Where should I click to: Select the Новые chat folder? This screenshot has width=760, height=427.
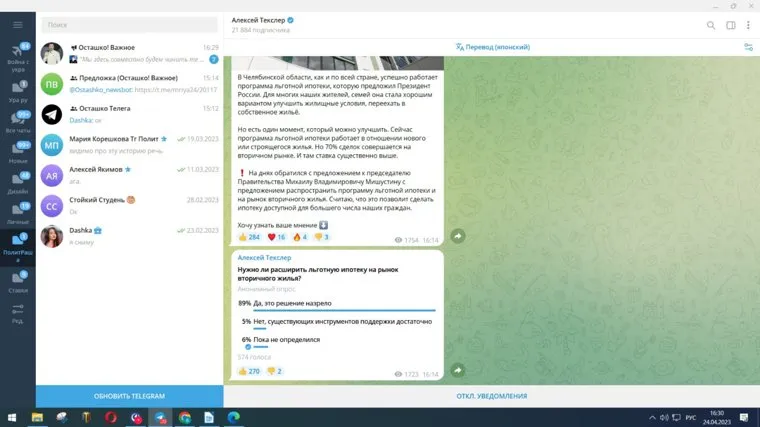coord(17,152)
